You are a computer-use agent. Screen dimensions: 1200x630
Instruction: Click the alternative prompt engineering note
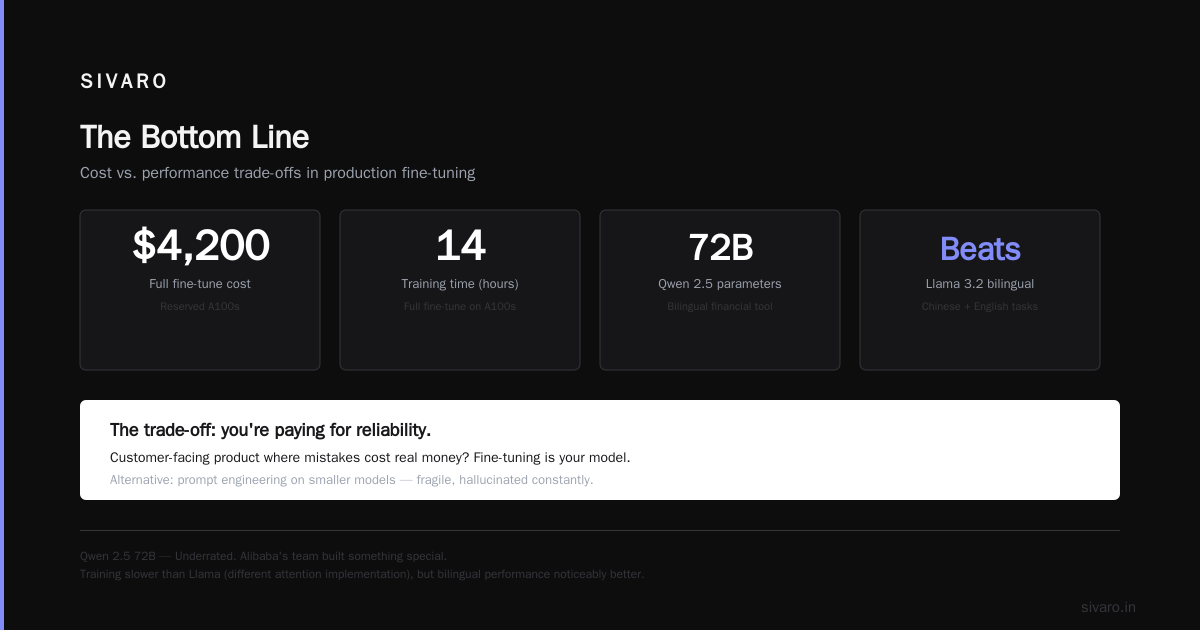351,480
